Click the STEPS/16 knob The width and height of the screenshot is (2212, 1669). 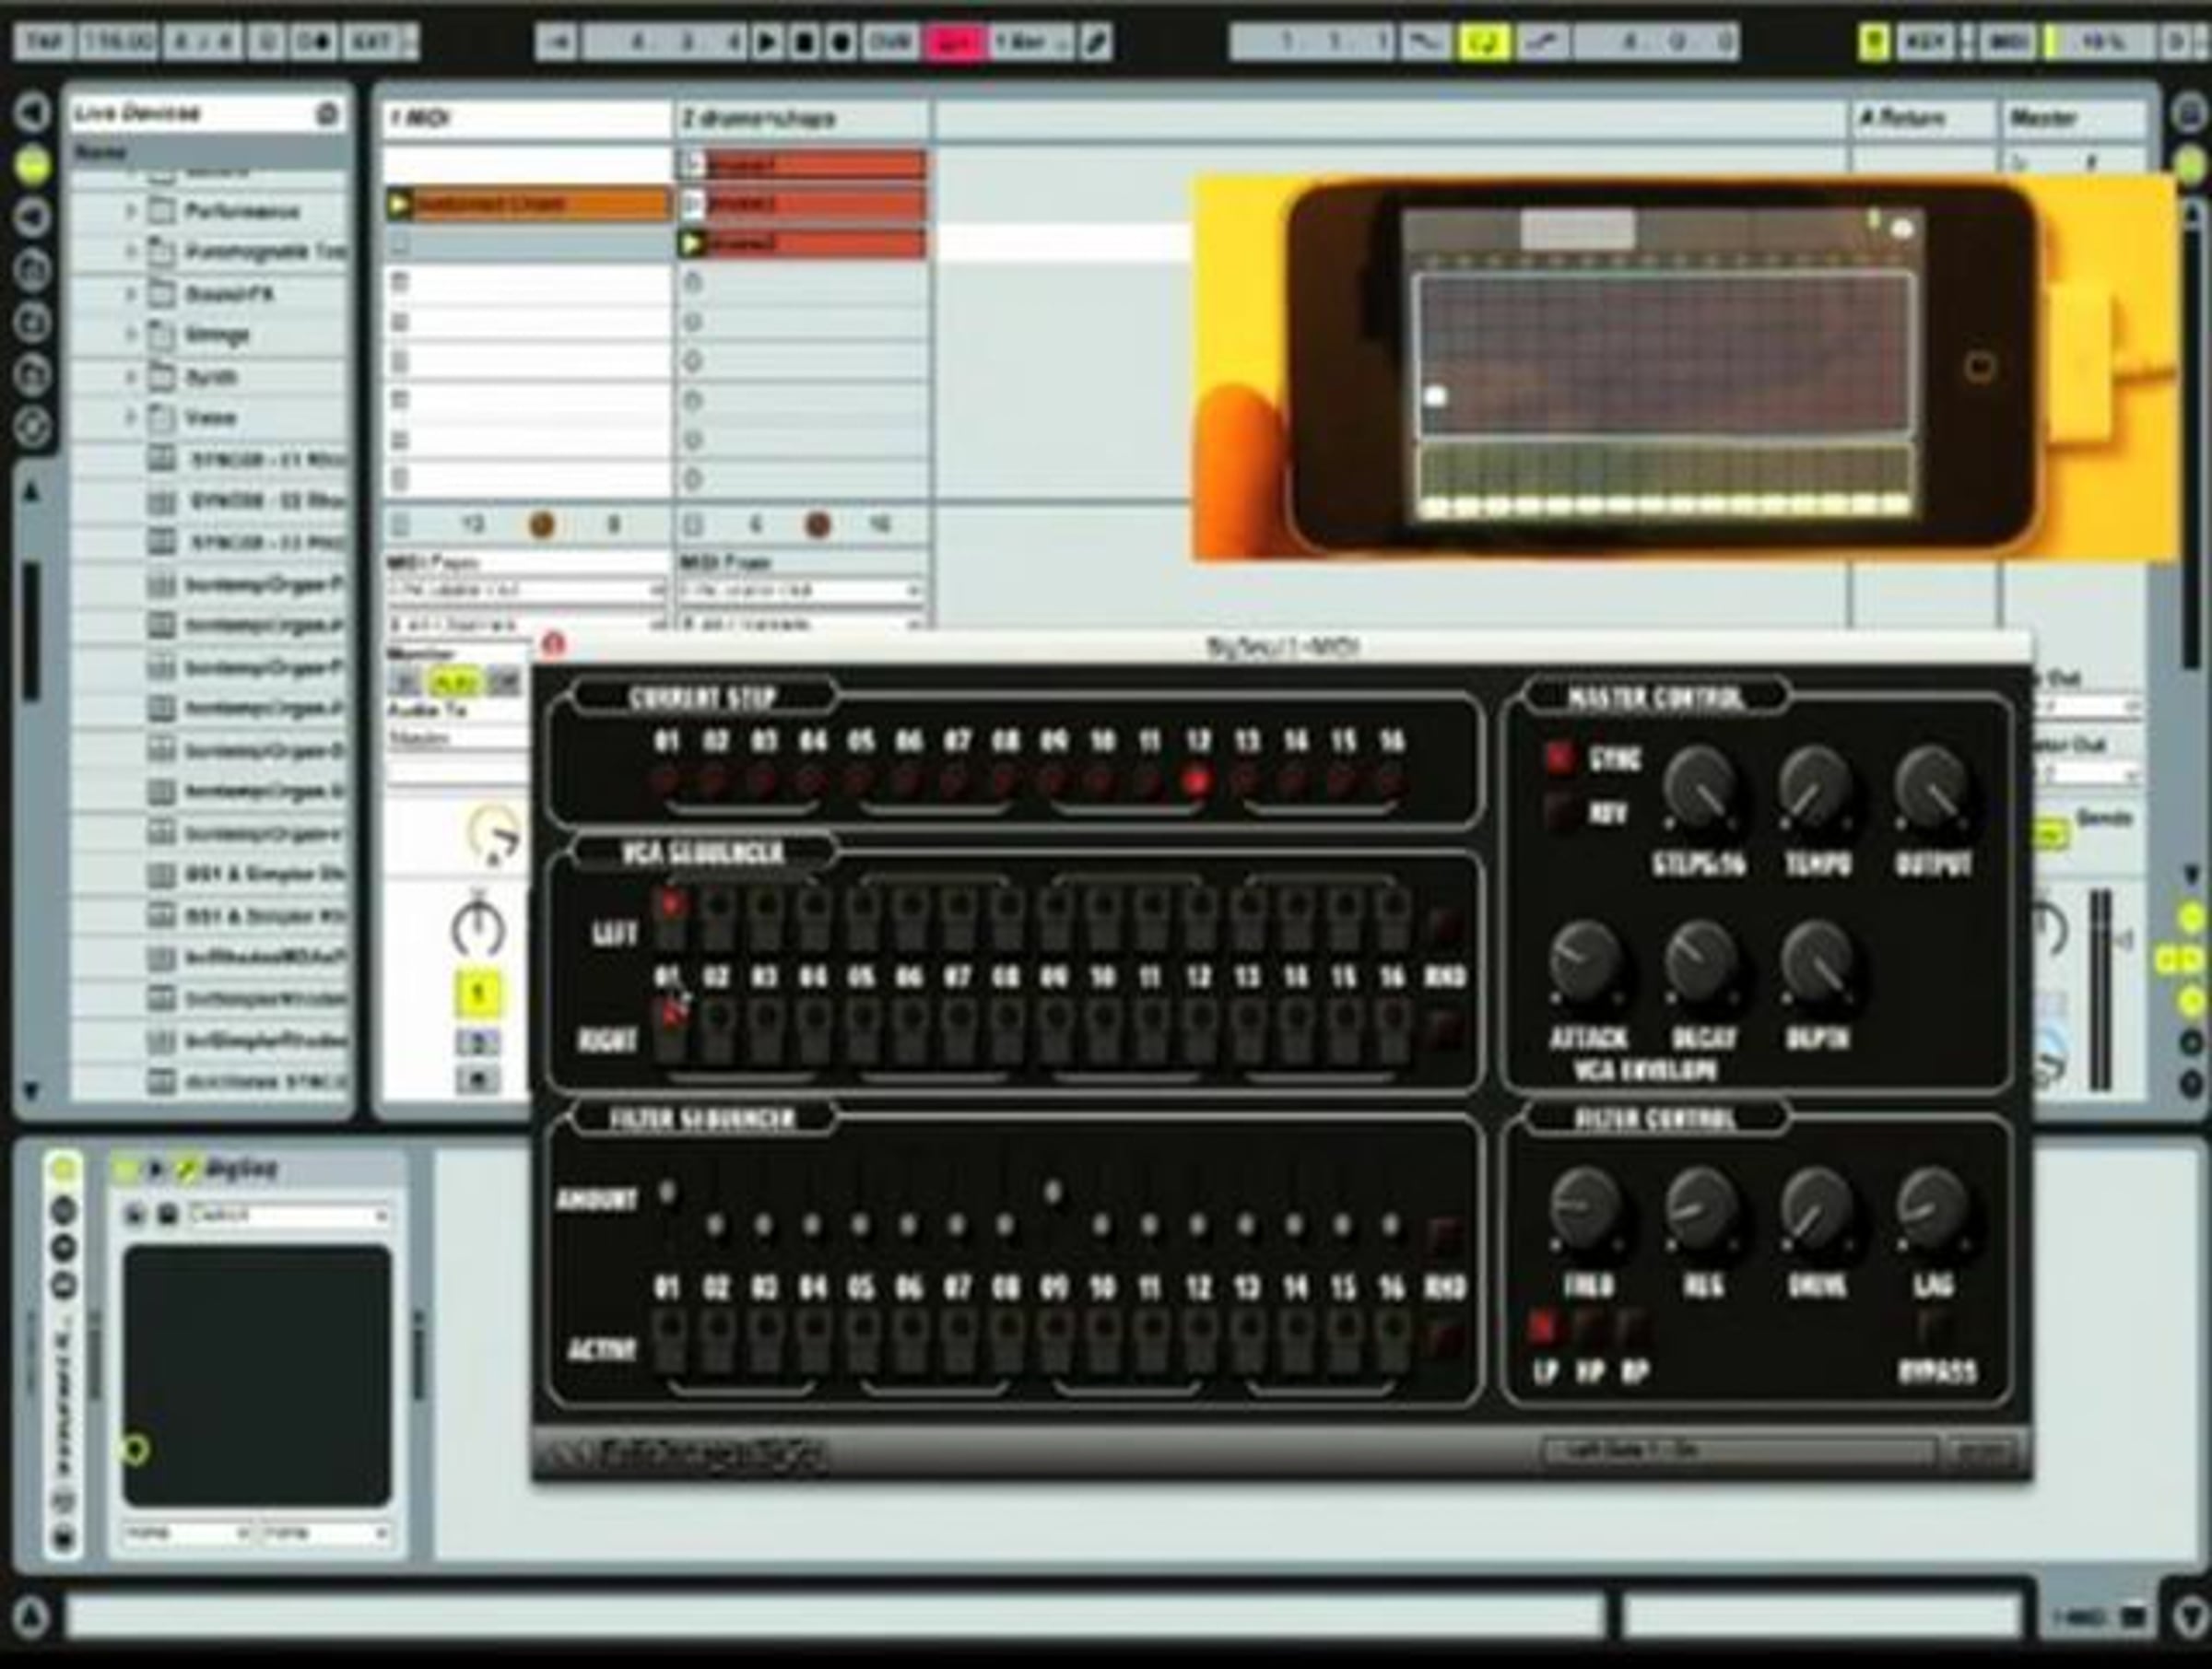point(1700,789)
